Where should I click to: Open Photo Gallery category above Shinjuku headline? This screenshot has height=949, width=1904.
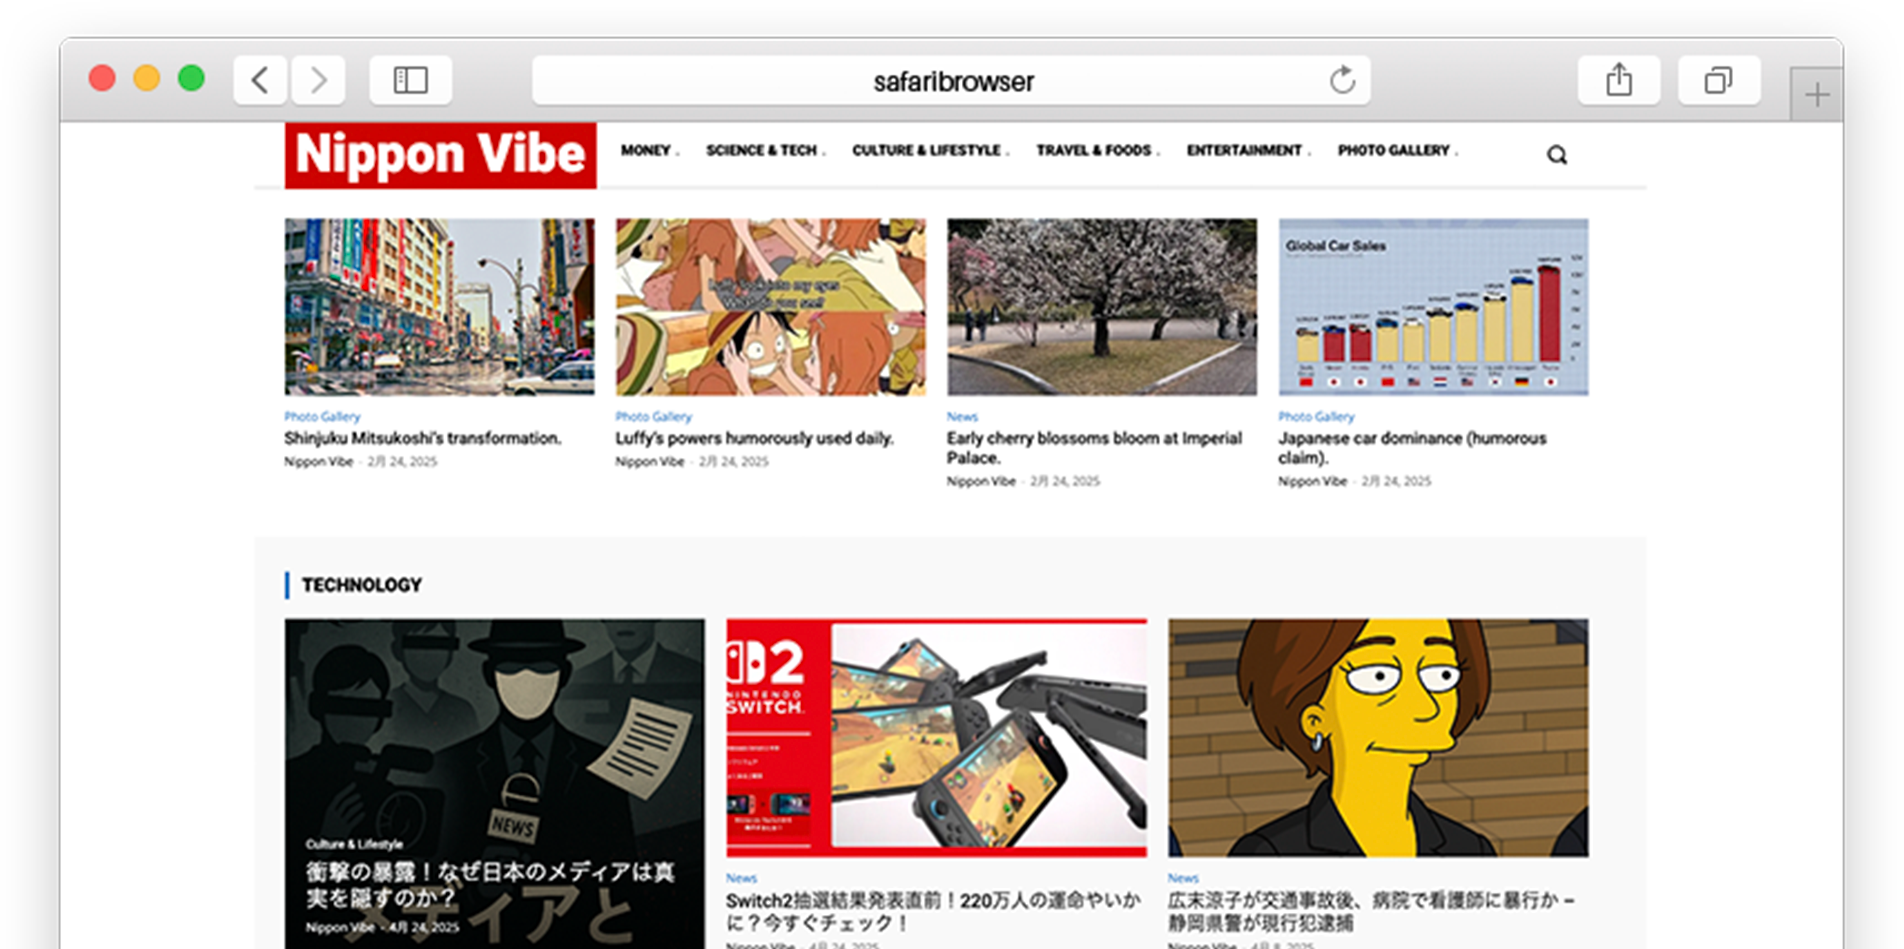click(322, 416)
